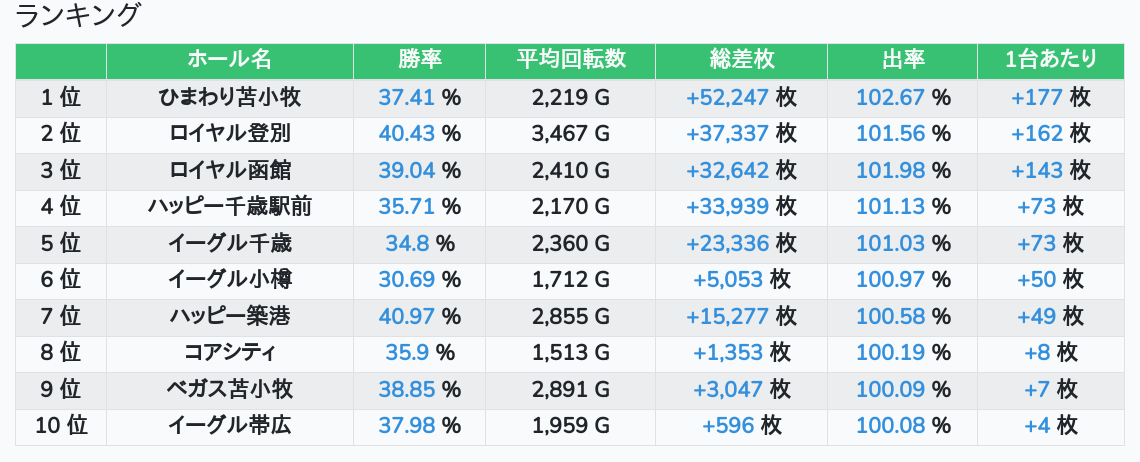
Task: Open the ひまわり苫小牧 hall name
Action: [x=229, y=98]
